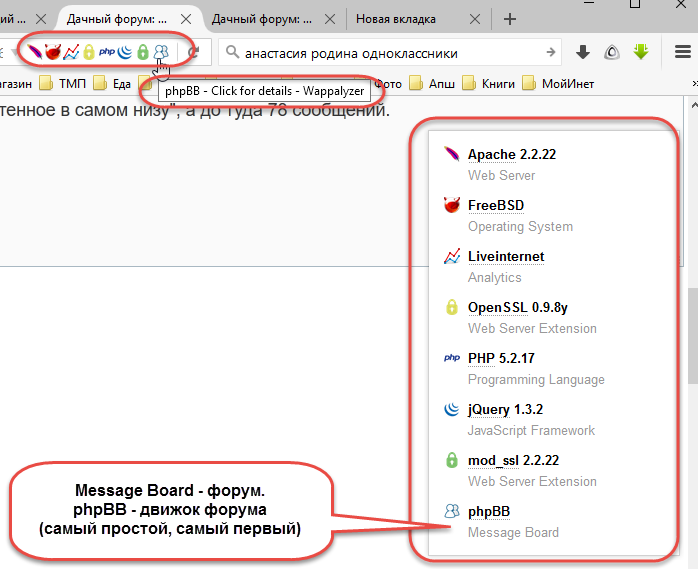Open the FreeBSD link in Wappalyzer popup

point(496,205)
